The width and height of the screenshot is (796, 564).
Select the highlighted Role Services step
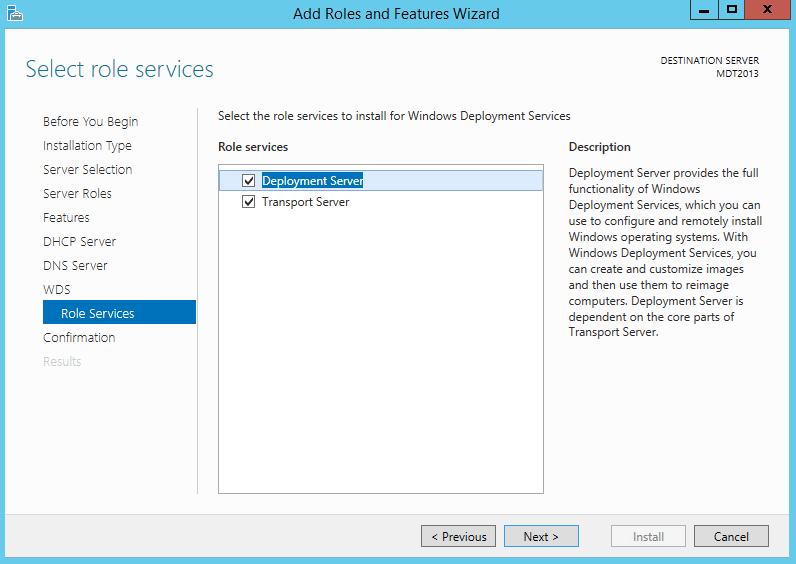pyautogui.click(x=119, y=312)
